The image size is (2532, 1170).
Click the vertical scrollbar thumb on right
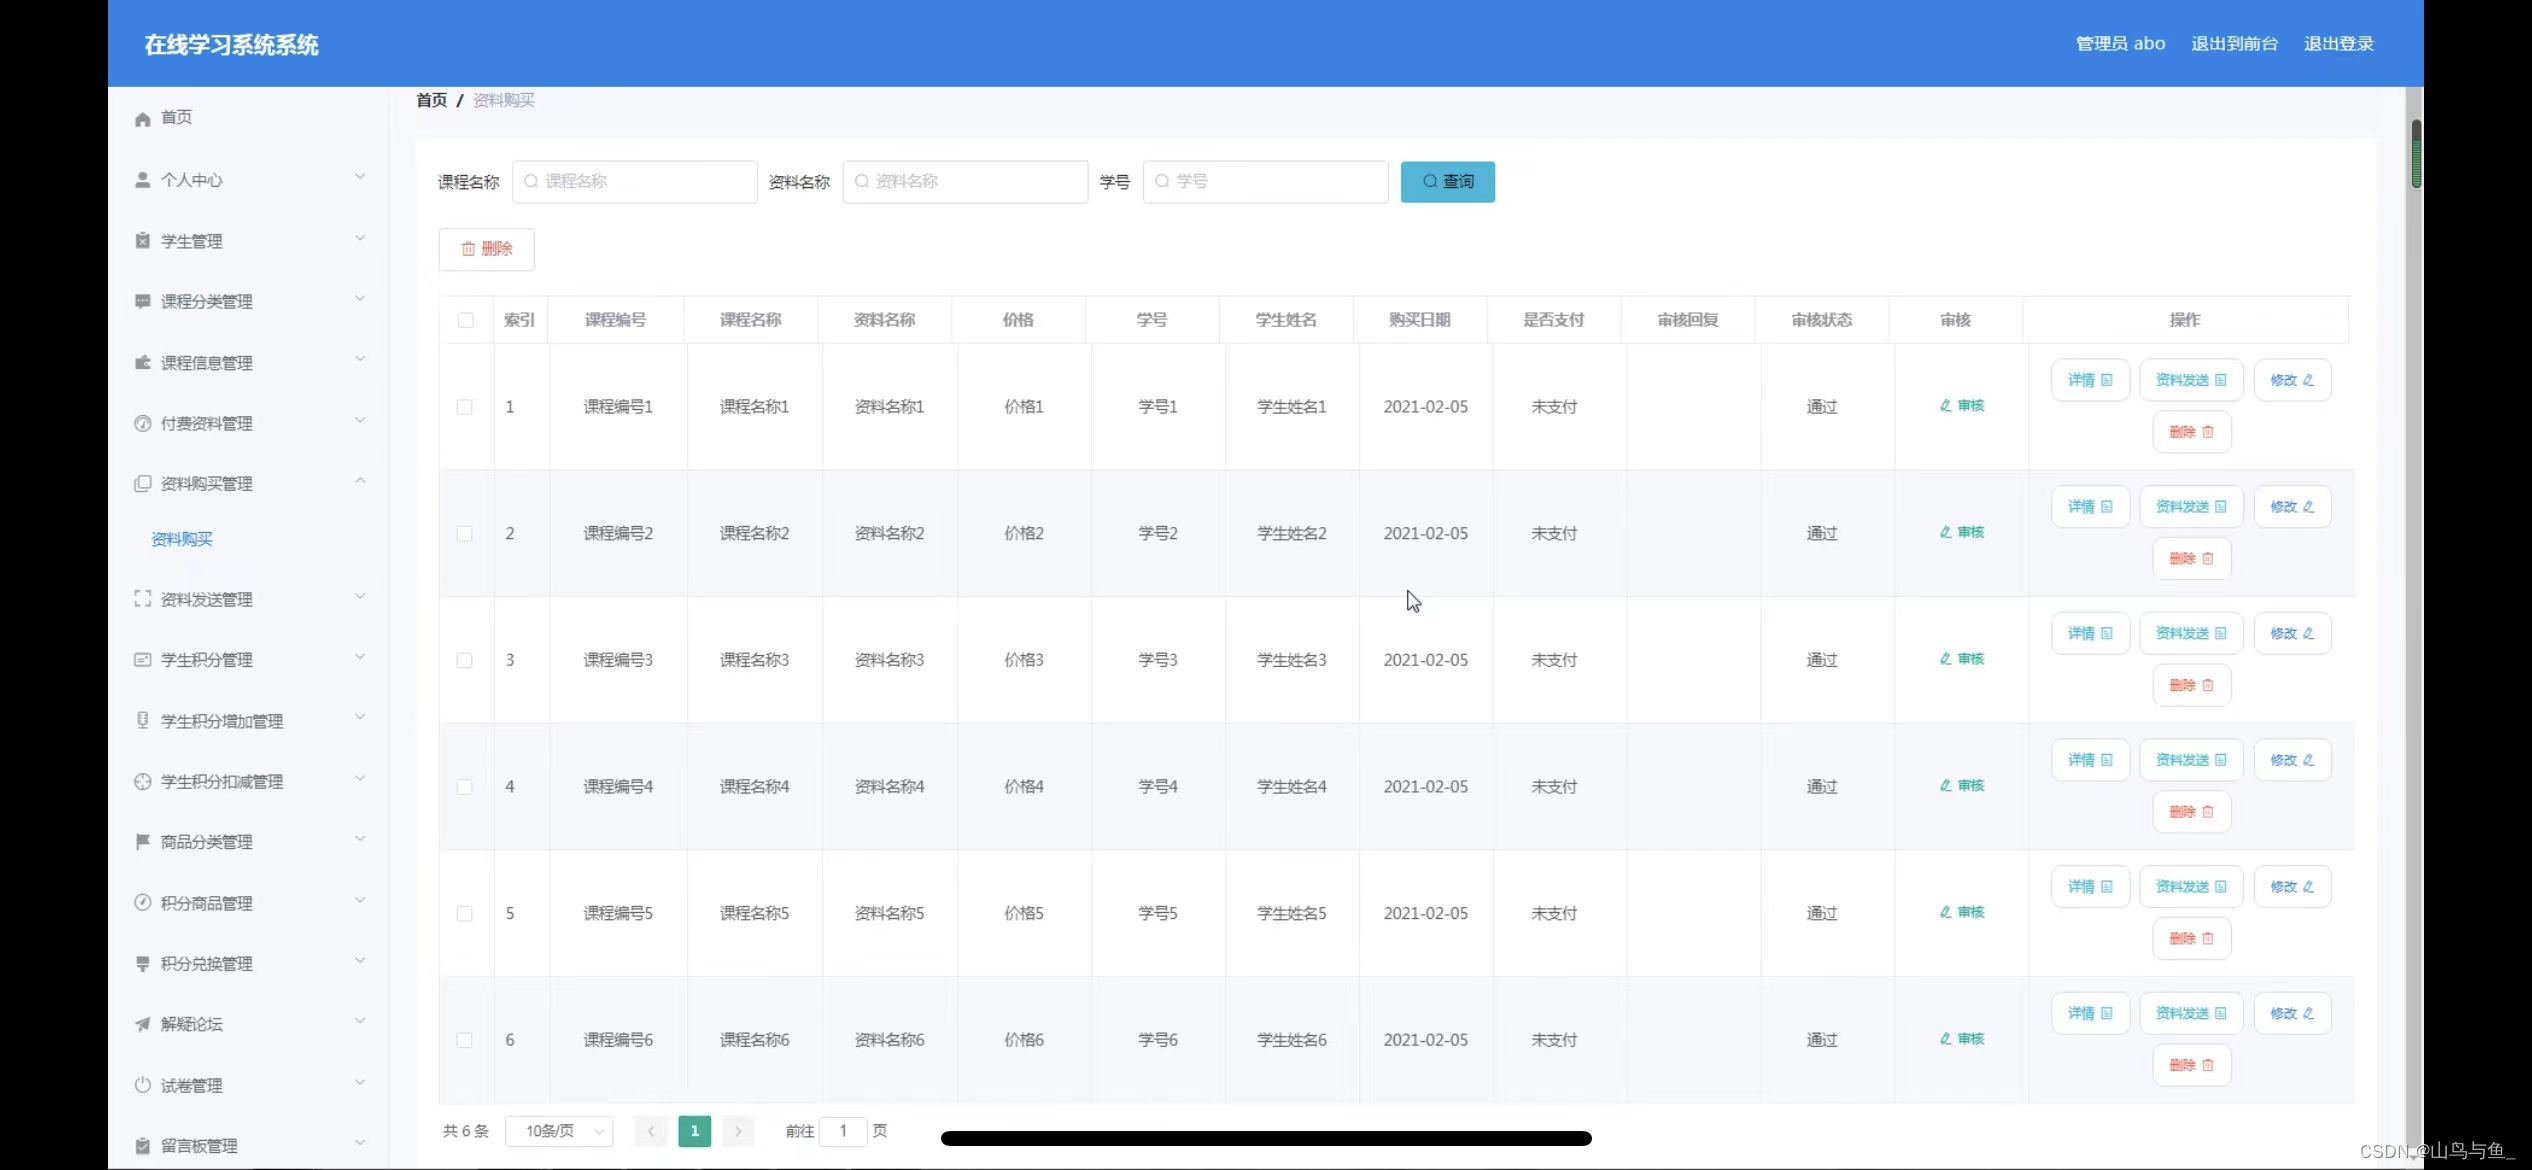[x=2416, y=154]
